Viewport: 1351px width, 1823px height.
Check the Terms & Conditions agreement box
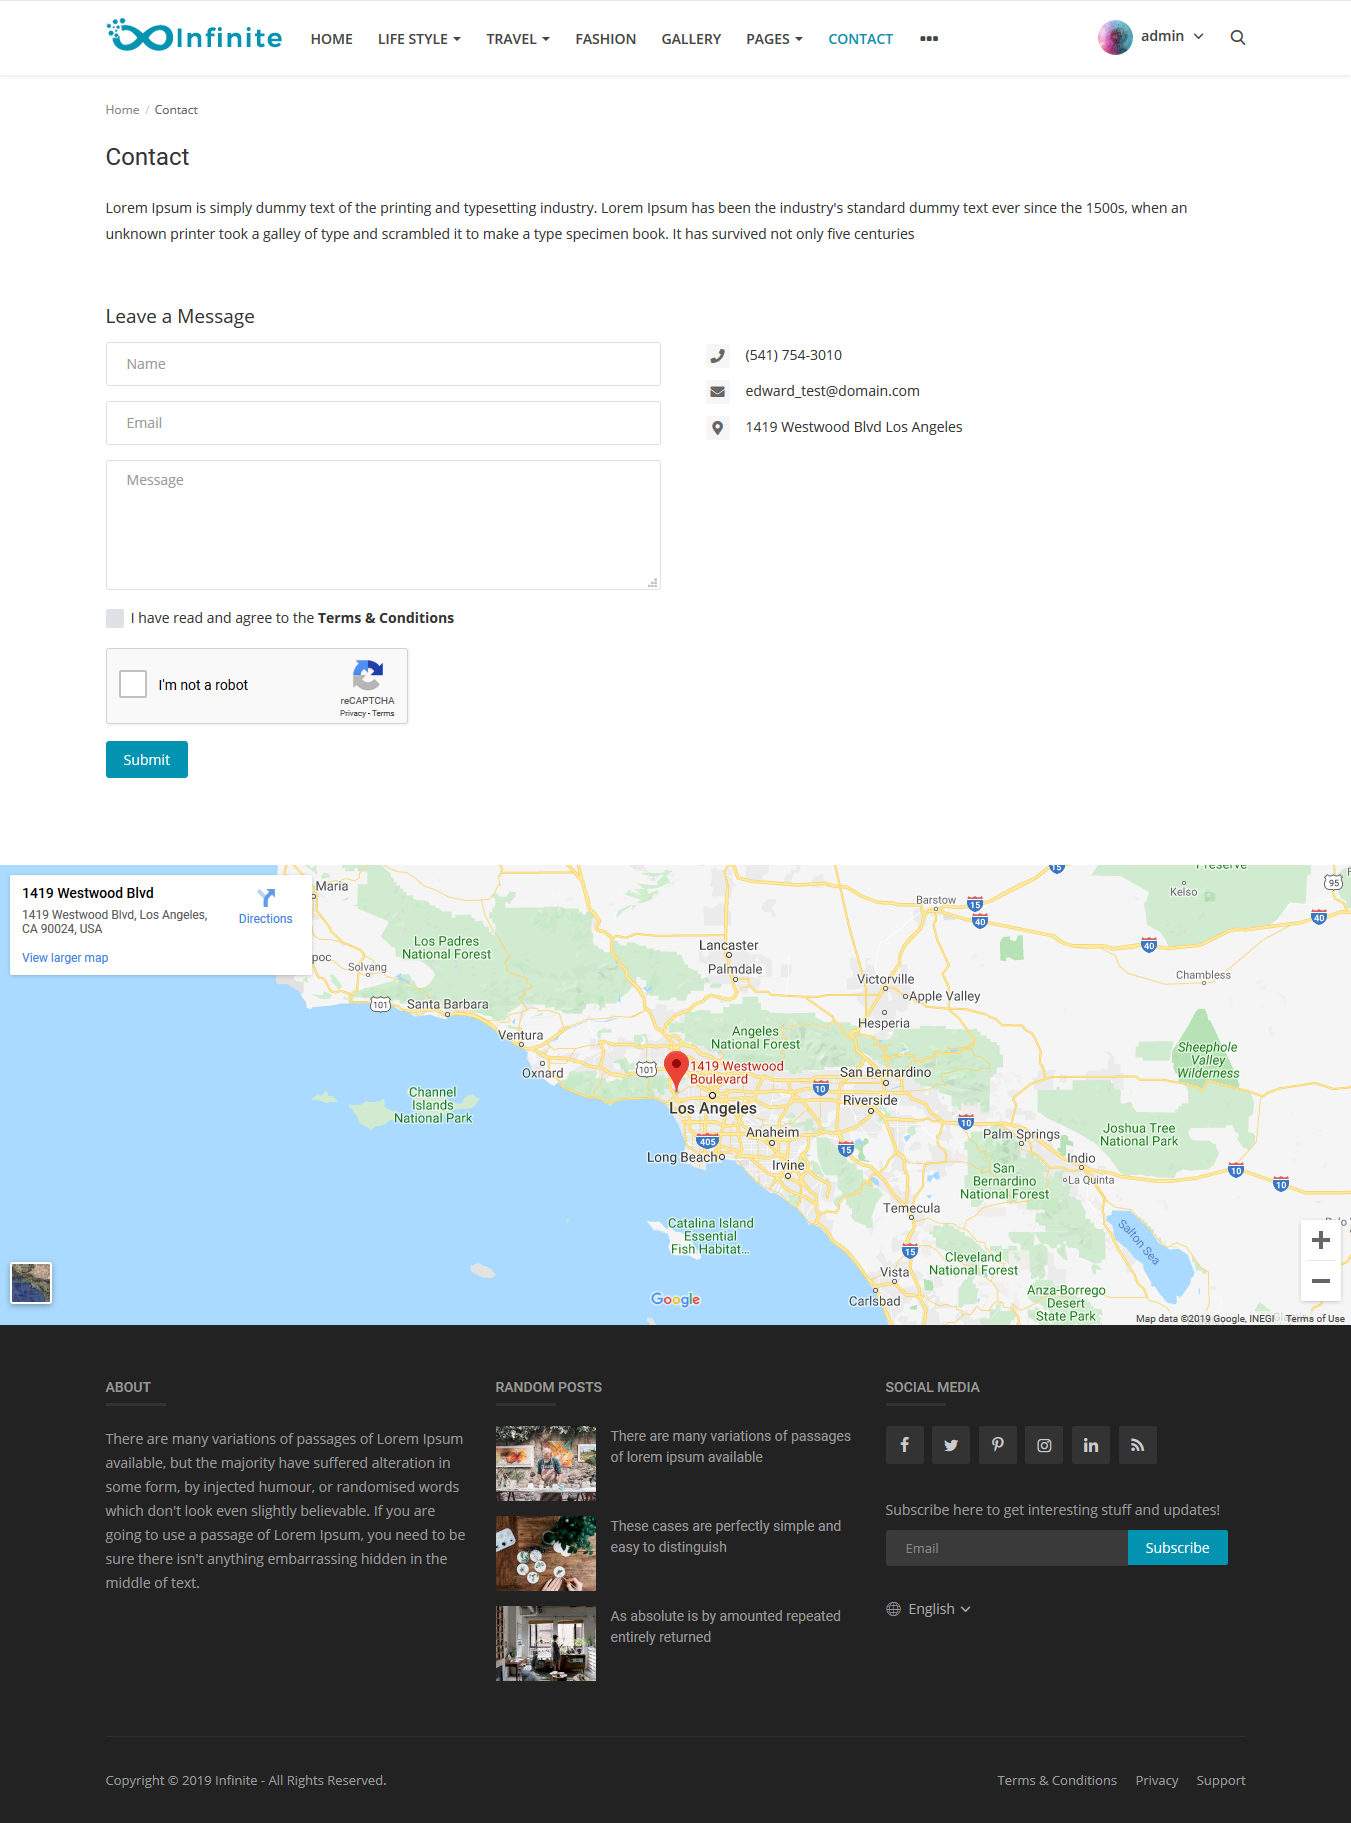[x=115, y=619]
